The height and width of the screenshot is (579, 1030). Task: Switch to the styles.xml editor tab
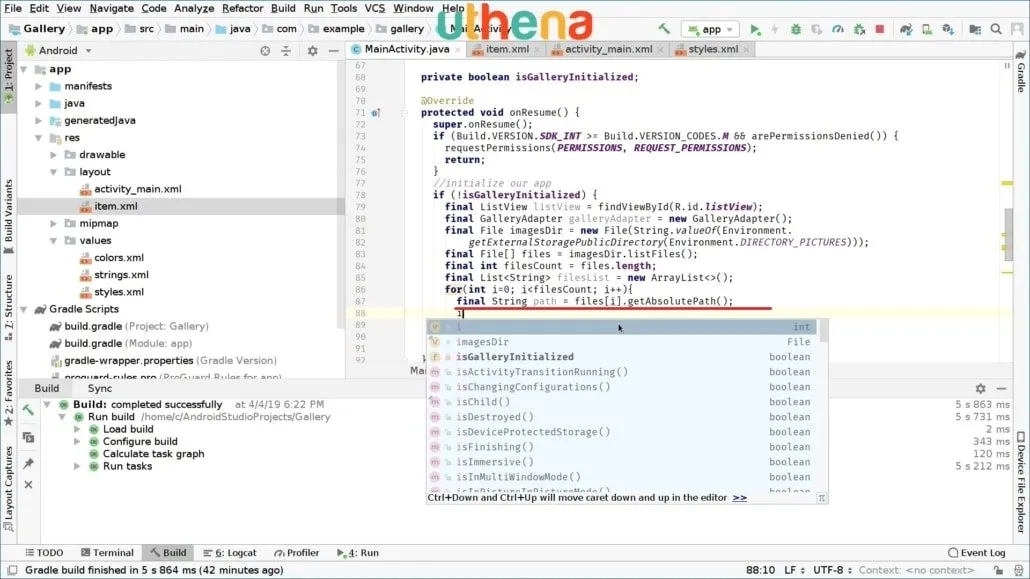[713, 49]
